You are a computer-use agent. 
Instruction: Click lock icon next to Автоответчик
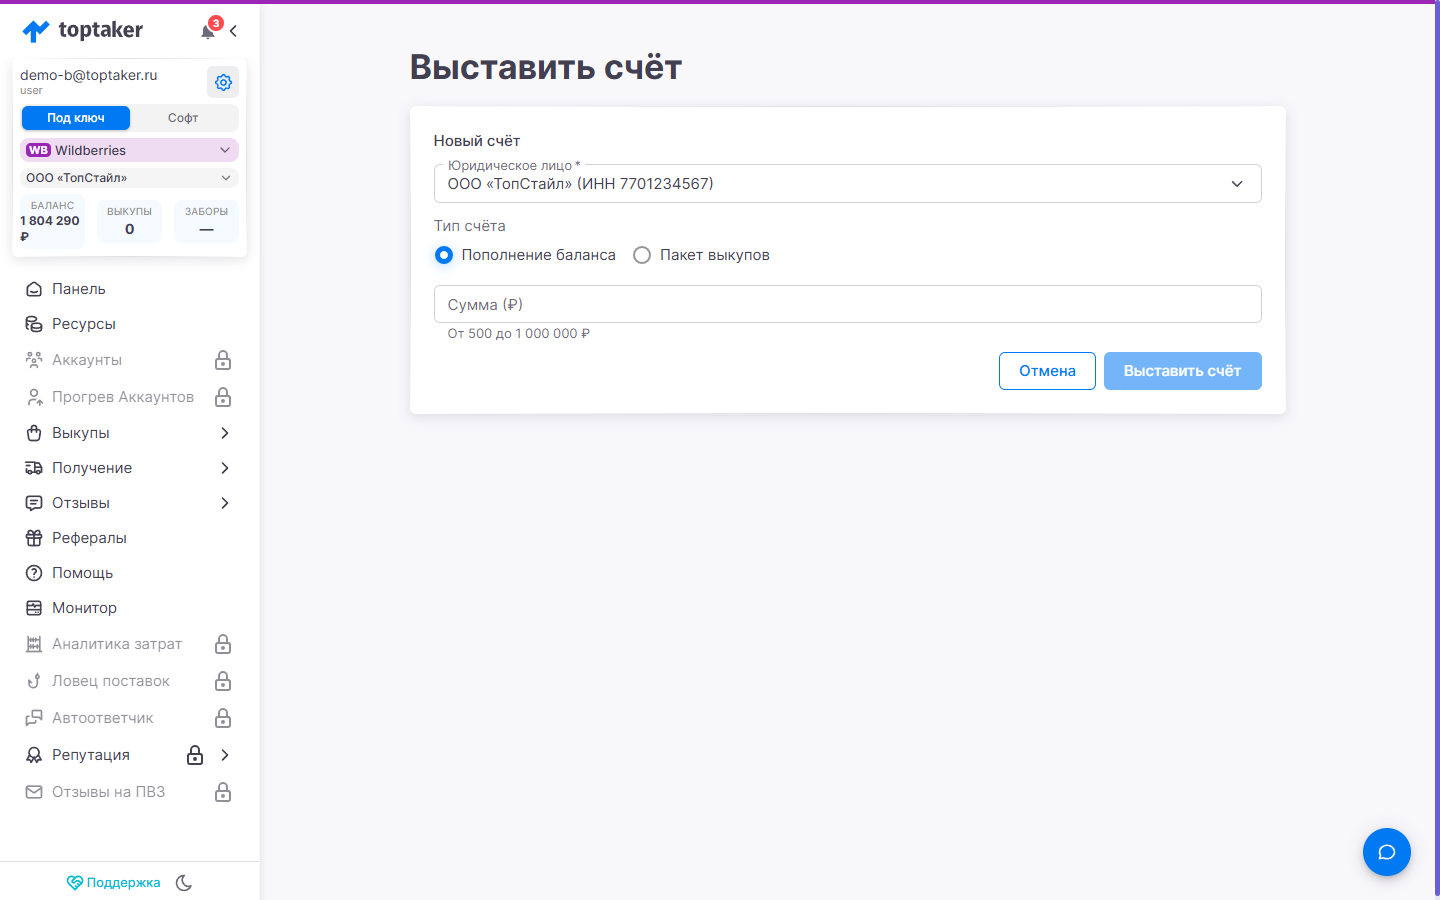[x=223, y=718]
